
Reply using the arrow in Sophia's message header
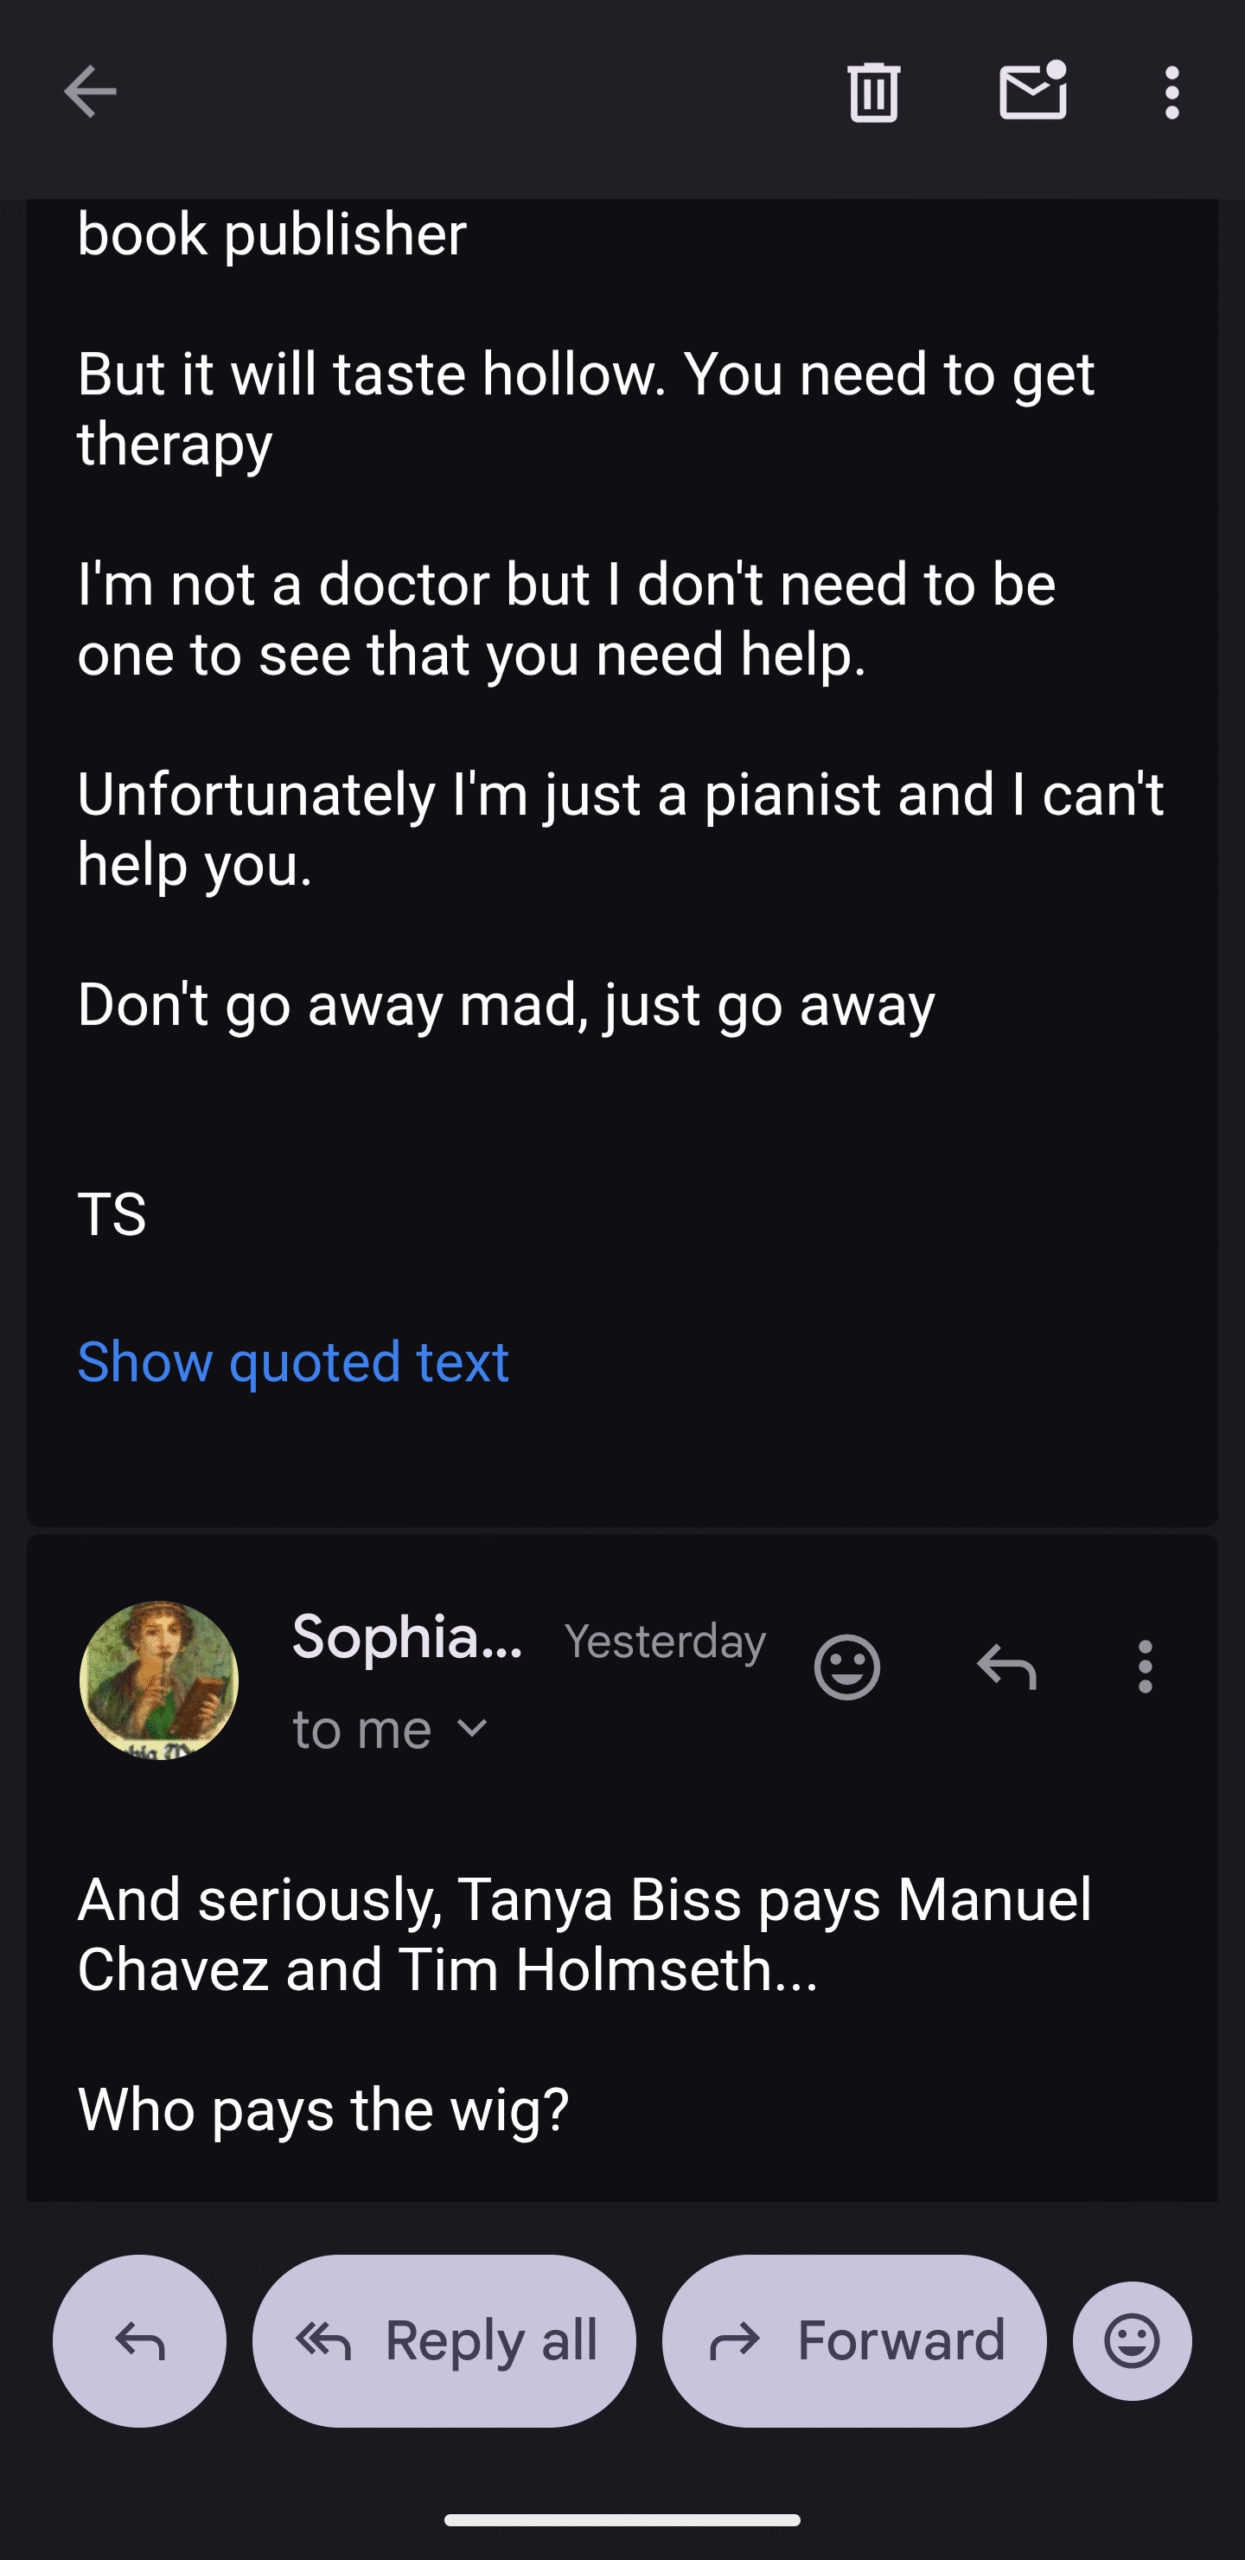[1006, 1667]
